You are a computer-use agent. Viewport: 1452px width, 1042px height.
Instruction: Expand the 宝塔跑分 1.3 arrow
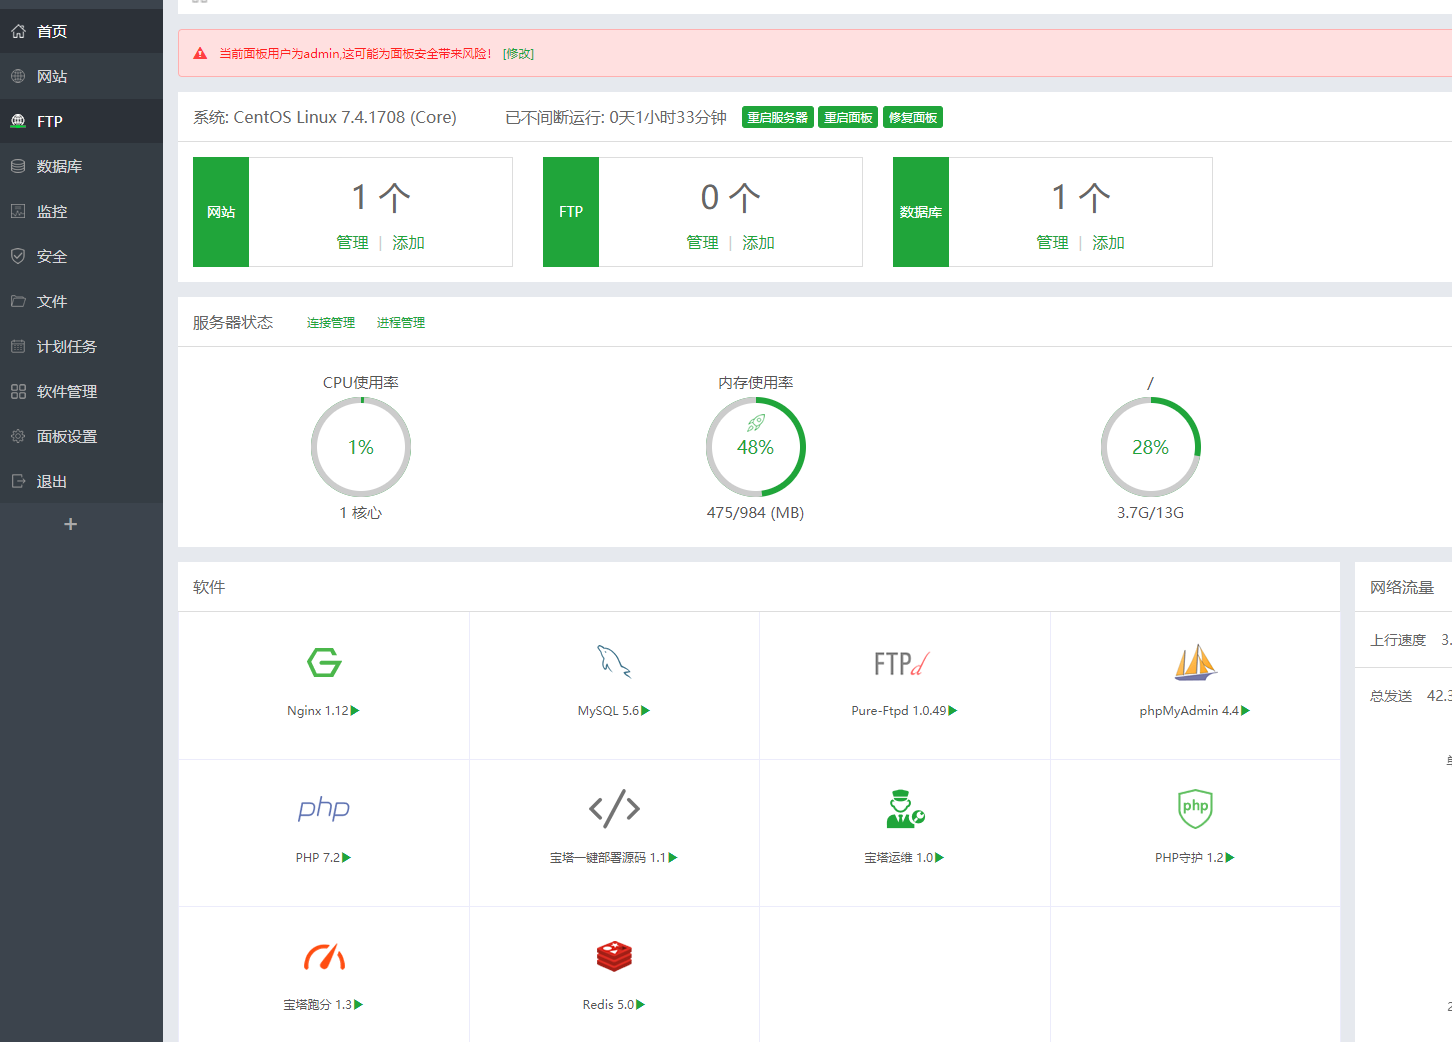pyautogui.click(x=359, y=1005)
